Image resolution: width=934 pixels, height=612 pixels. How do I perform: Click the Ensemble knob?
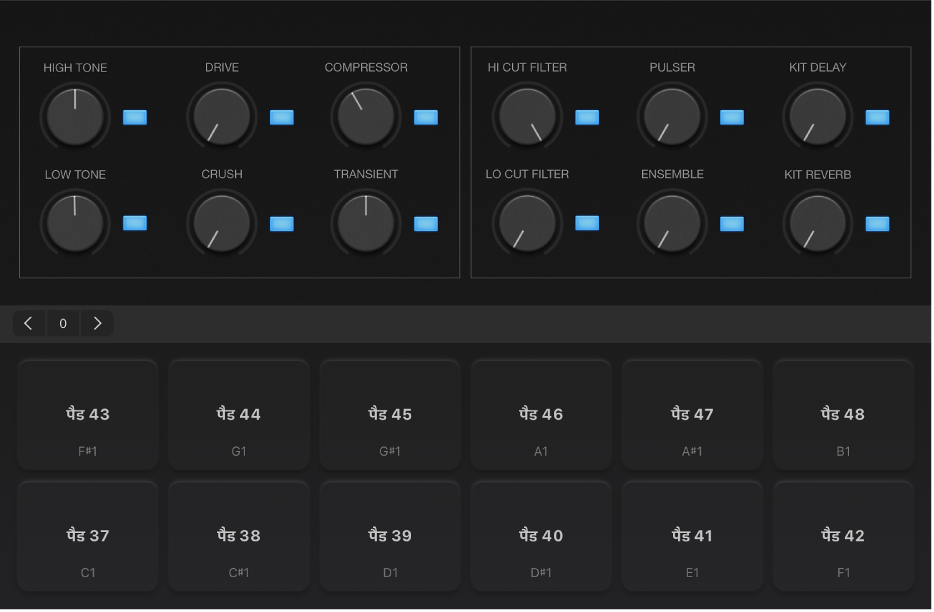click(x=673, y=223)
